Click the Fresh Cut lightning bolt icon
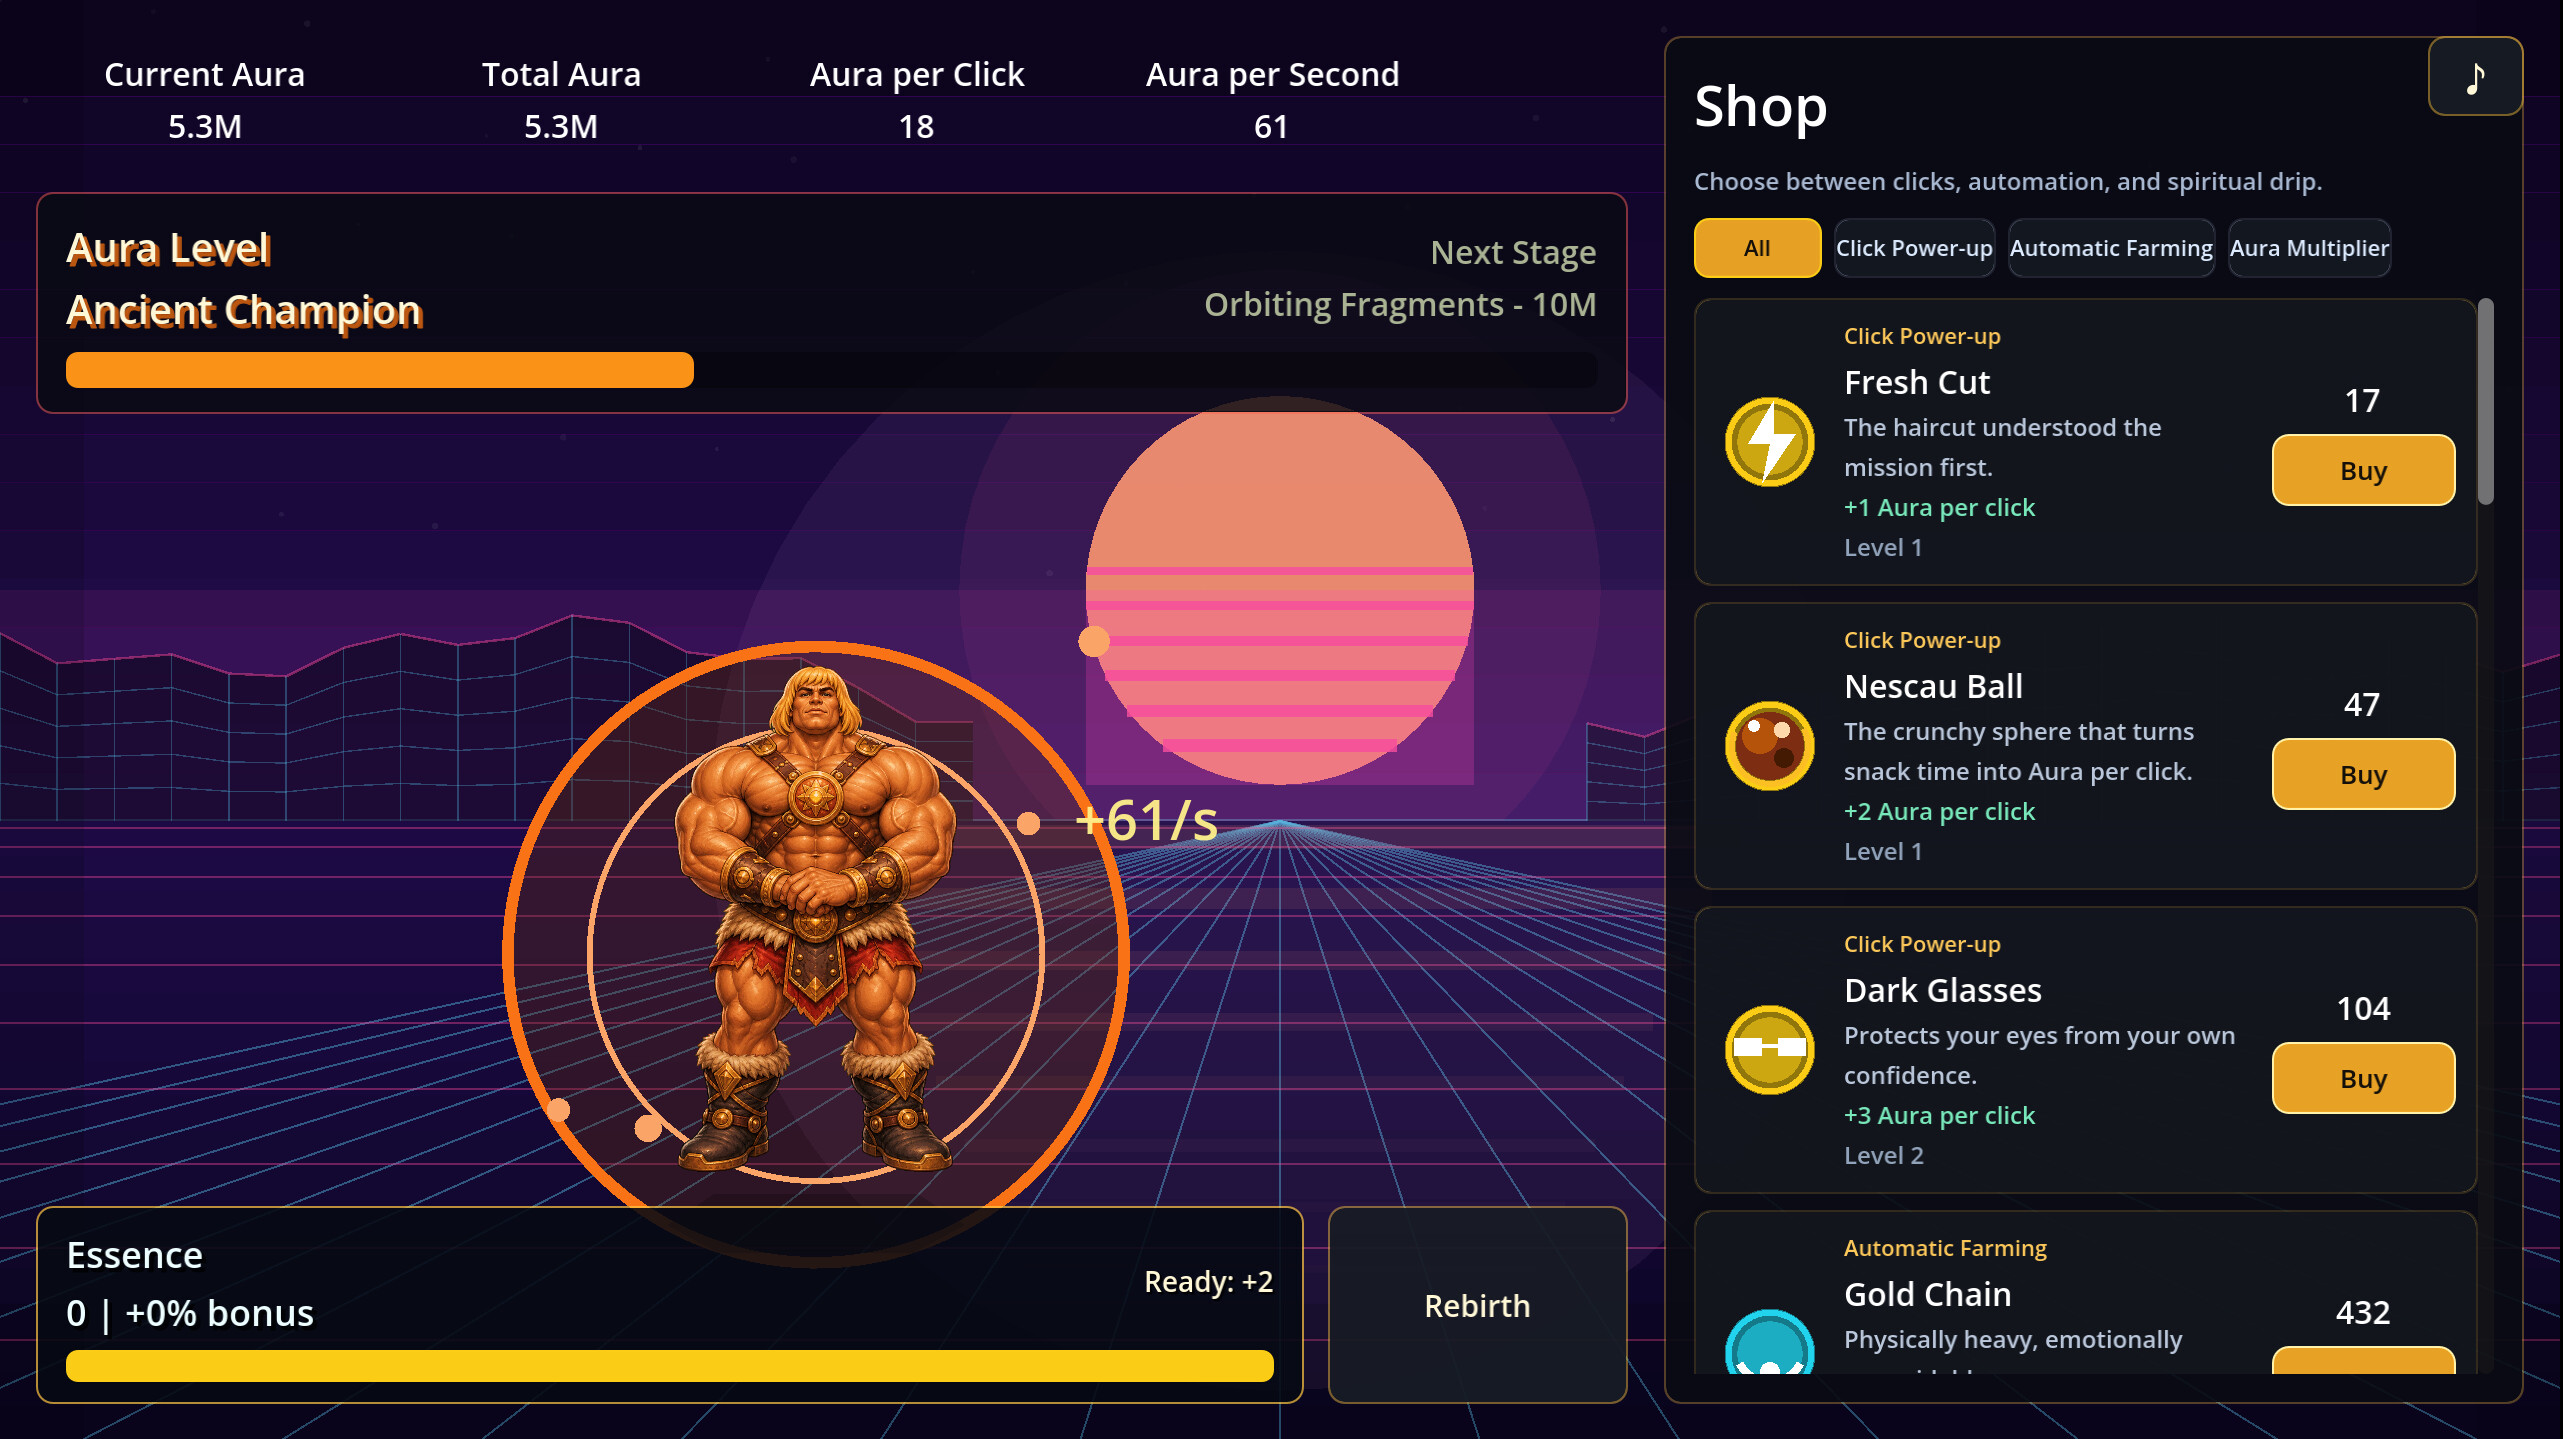 point(1769,442)
